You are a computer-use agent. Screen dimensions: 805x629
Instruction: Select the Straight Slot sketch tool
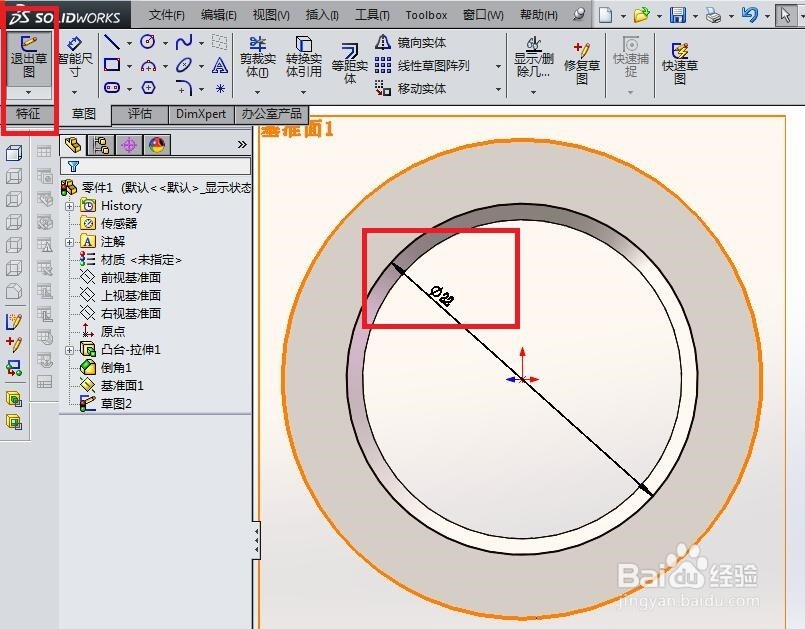click(x=112, y=88)
